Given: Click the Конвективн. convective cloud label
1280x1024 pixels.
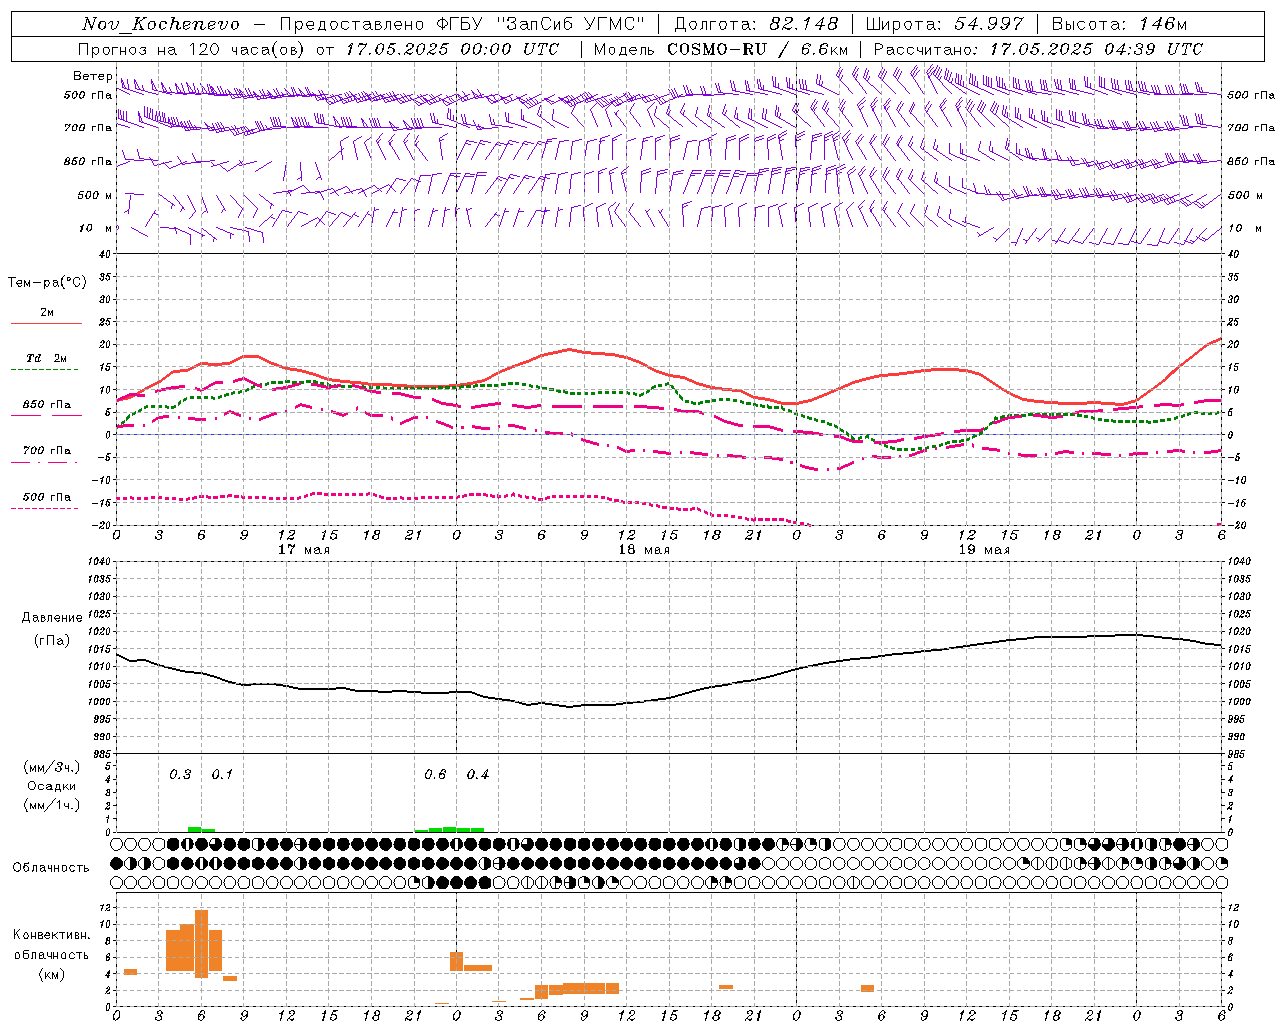Looking at the screenshot, I should click(x=52, y=935).
